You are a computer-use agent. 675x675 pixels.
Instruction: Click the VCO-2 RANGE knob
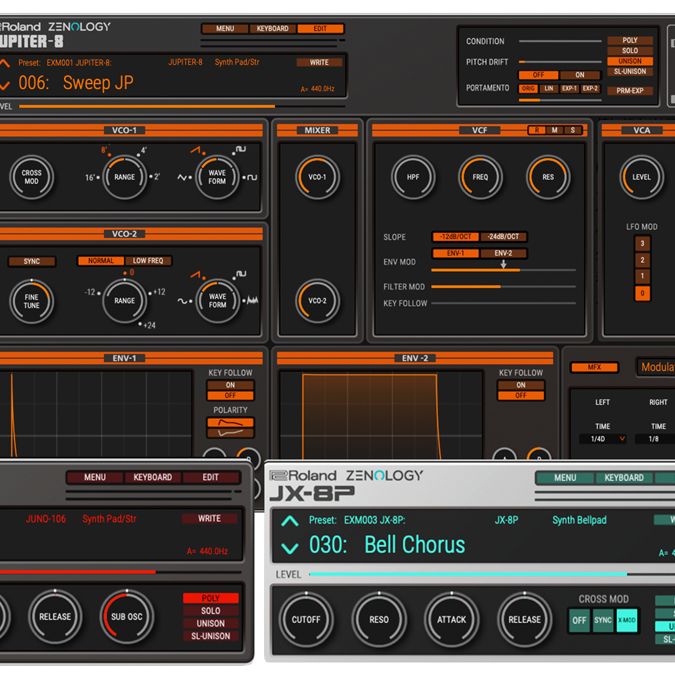tap(124, 301)
